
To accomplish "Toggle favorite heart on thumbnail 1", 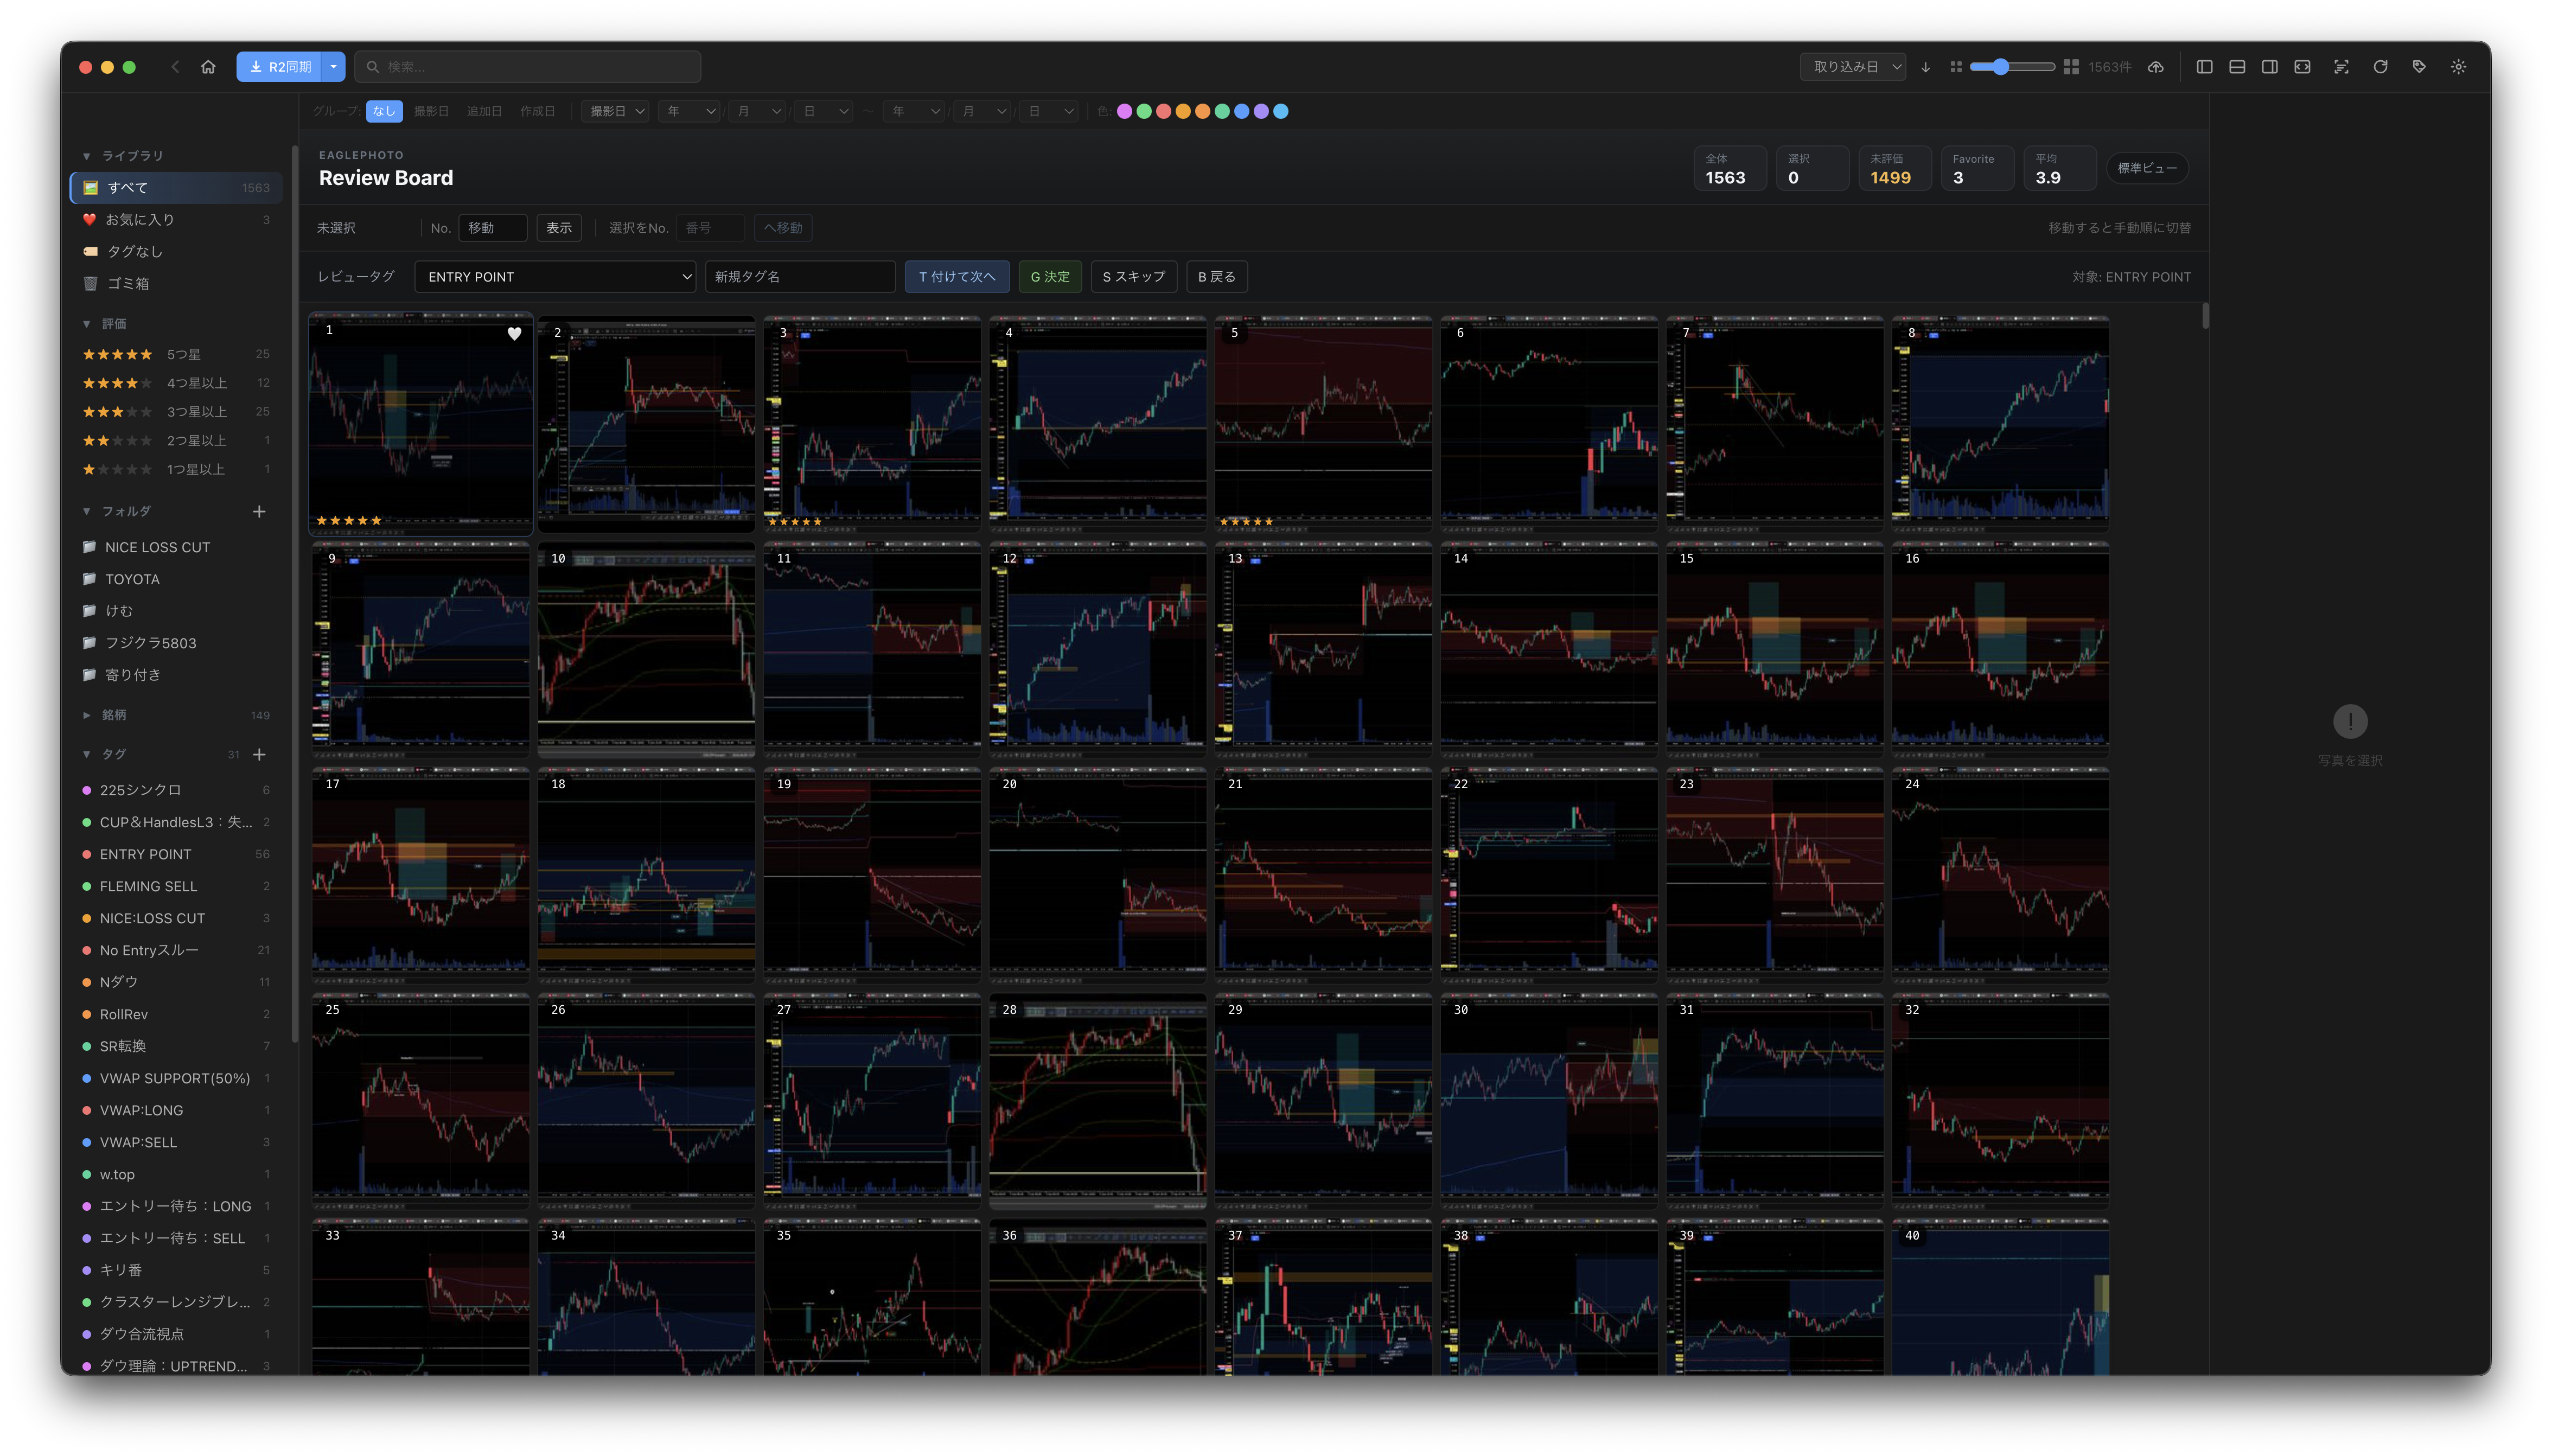I will pos(514,334).
